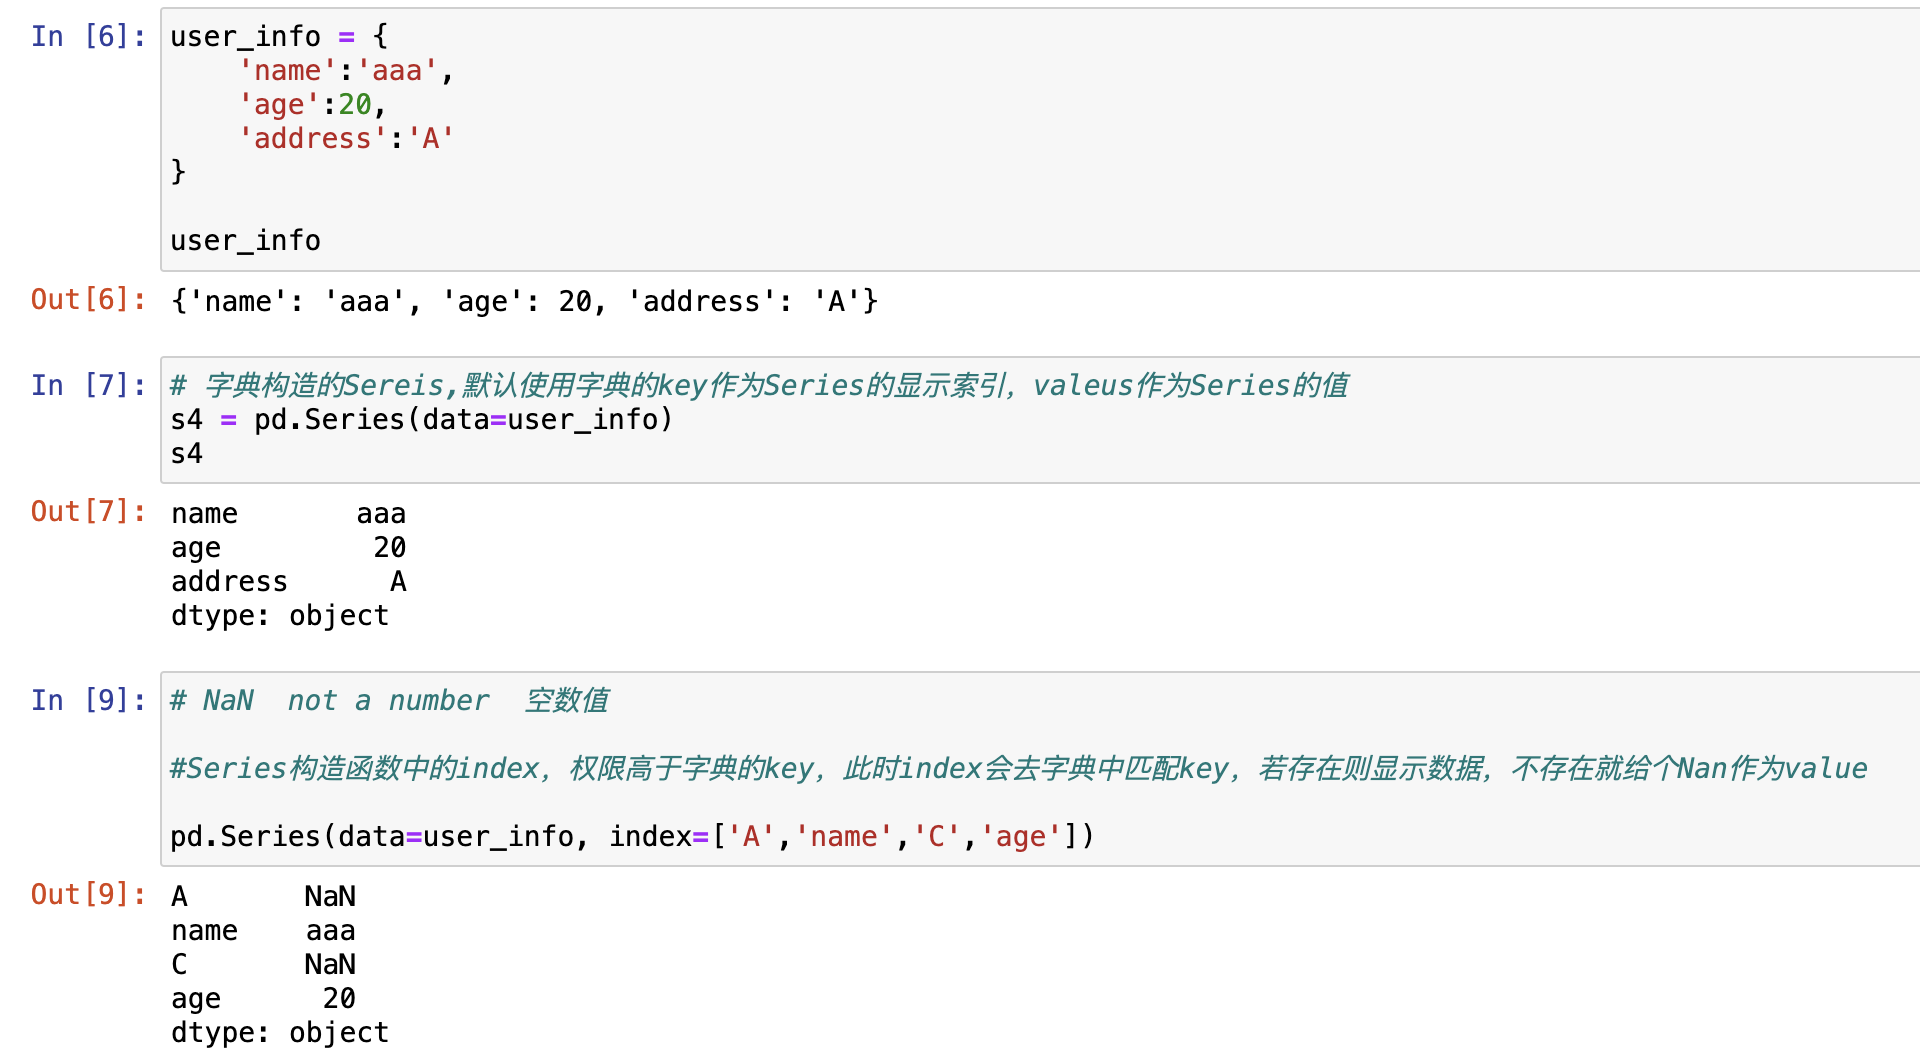
Task: Click the Chinese comment in cell 7
Action: pos(759,386)
